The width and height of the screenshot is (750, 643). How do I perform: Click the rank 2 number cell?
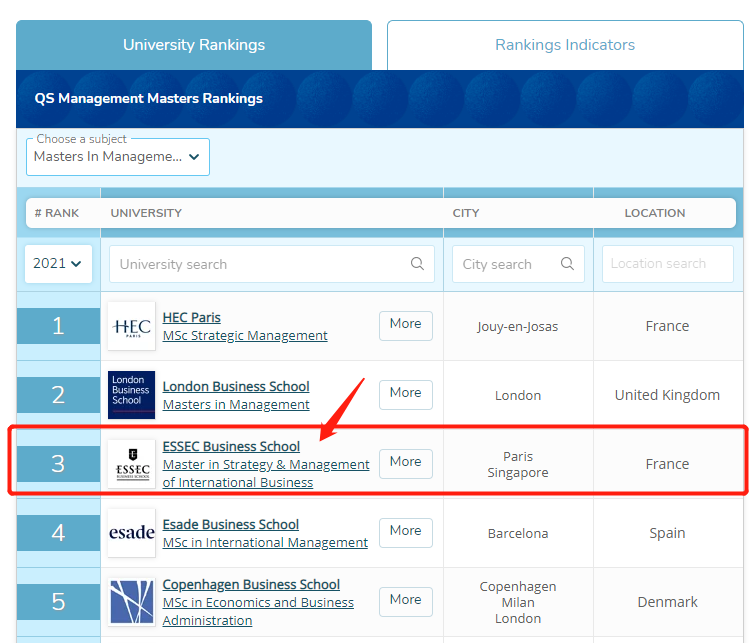[58, 395]
